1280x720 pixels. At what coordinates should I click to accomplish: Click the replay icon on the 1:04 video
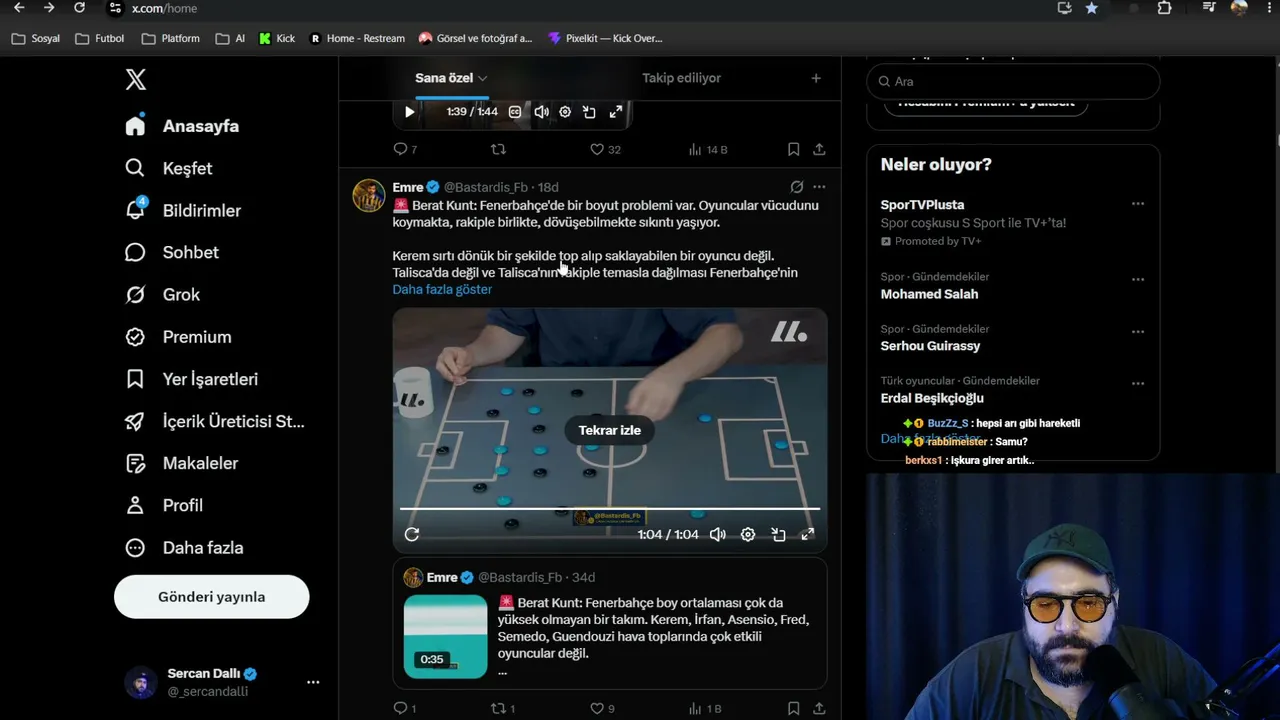[412, 534]
